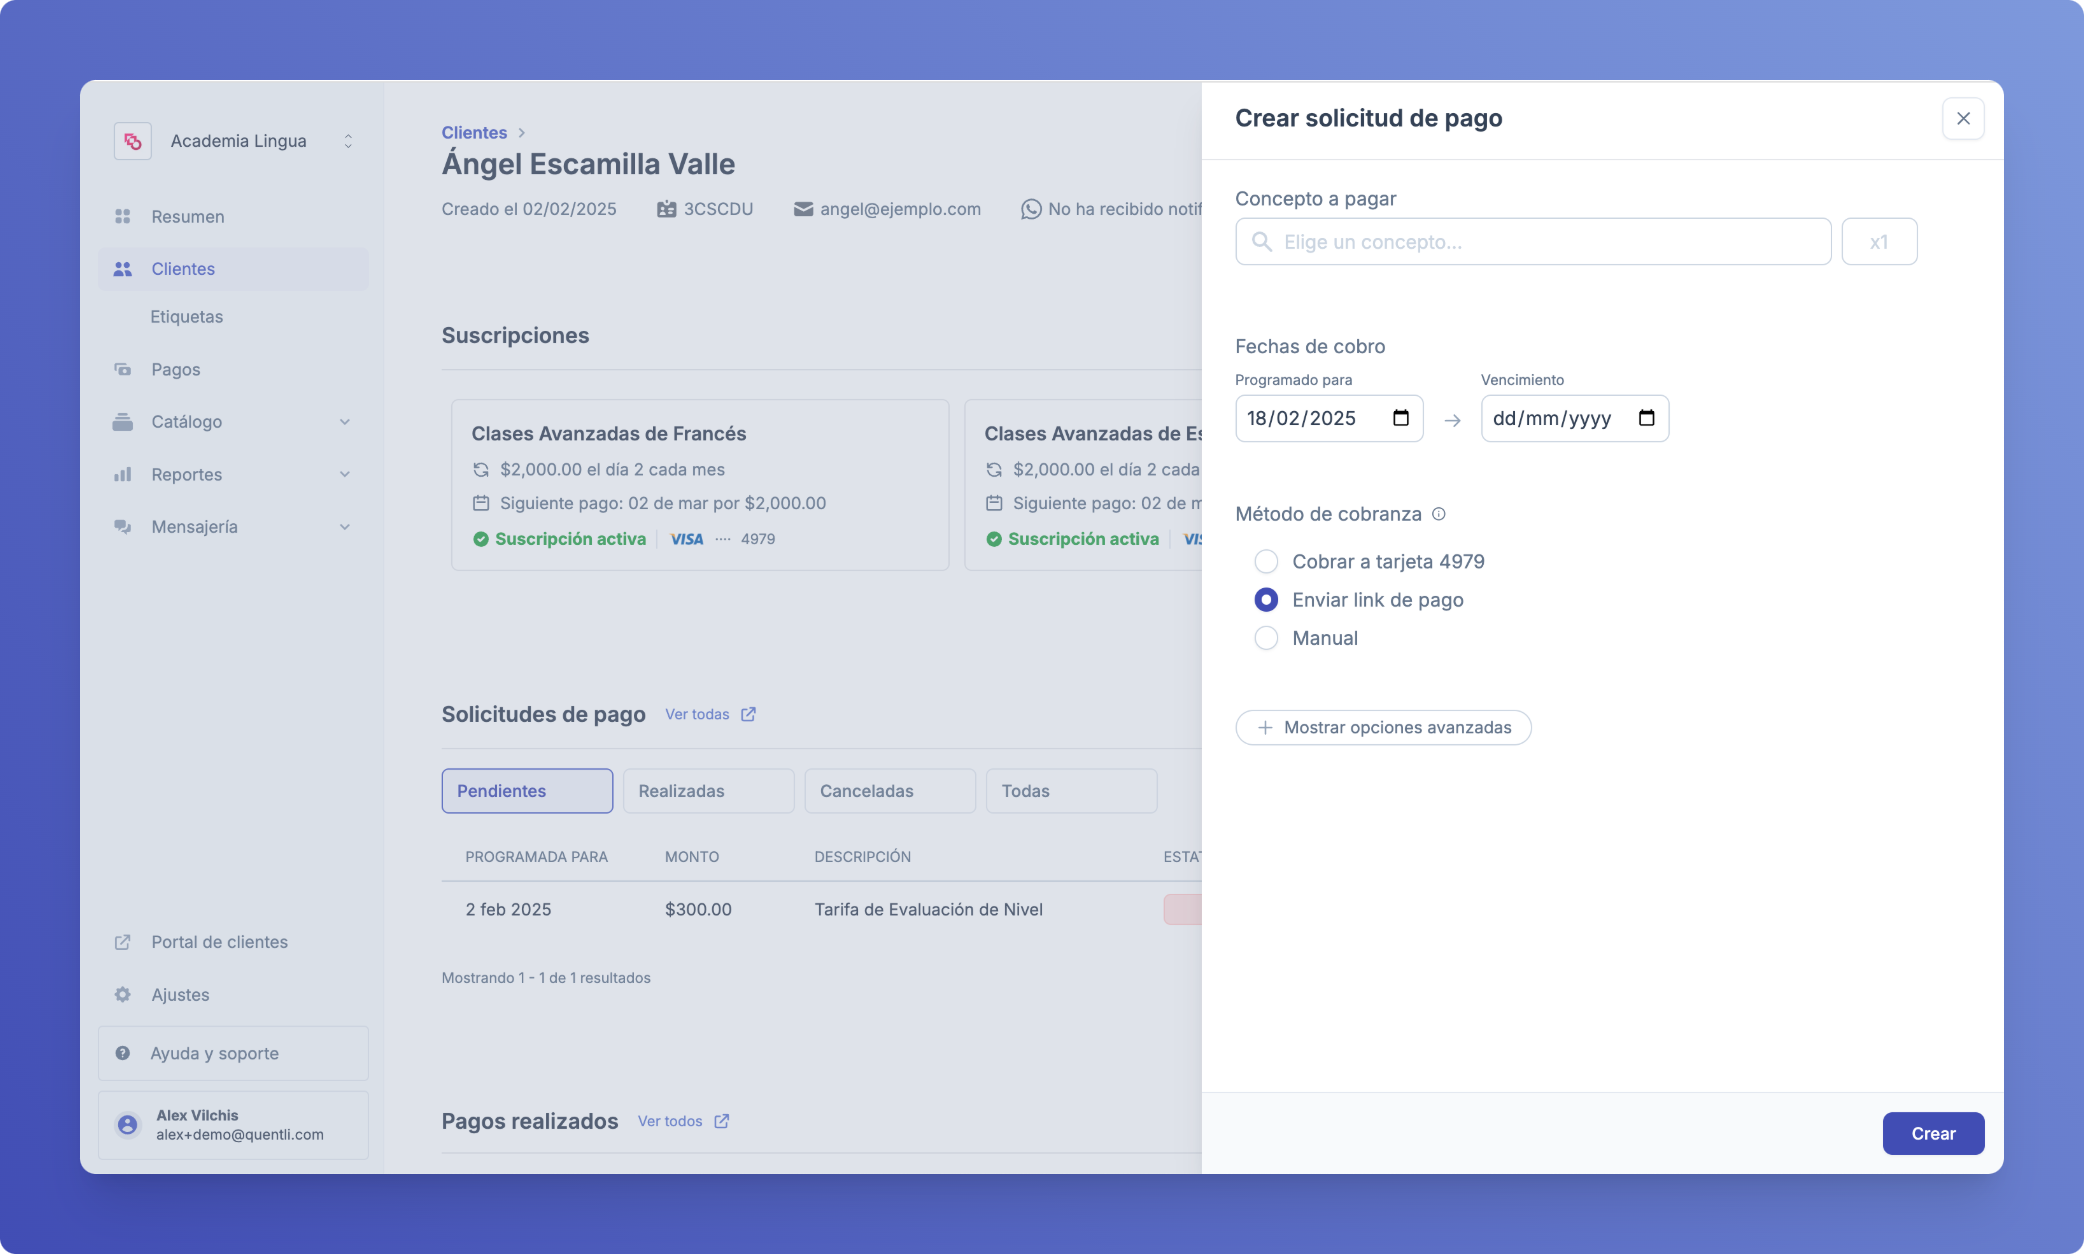Select Enviar link de pago option
Screen dimensions: 2084x1254
coord(1266,600)
